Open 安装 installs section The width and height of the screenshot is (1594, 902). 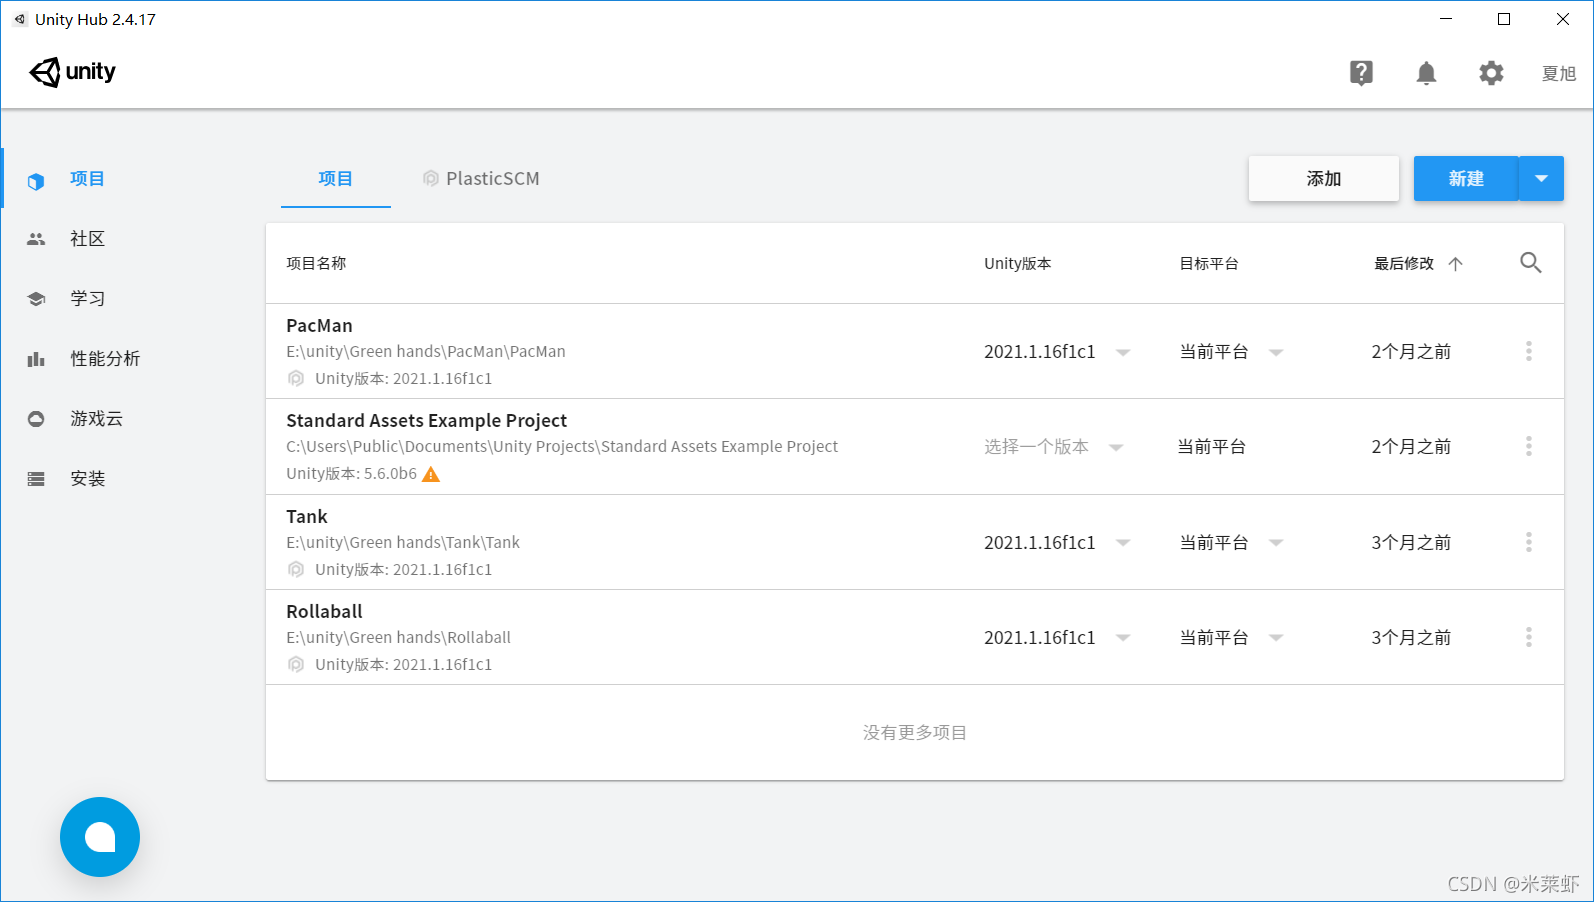coord(87,478)
